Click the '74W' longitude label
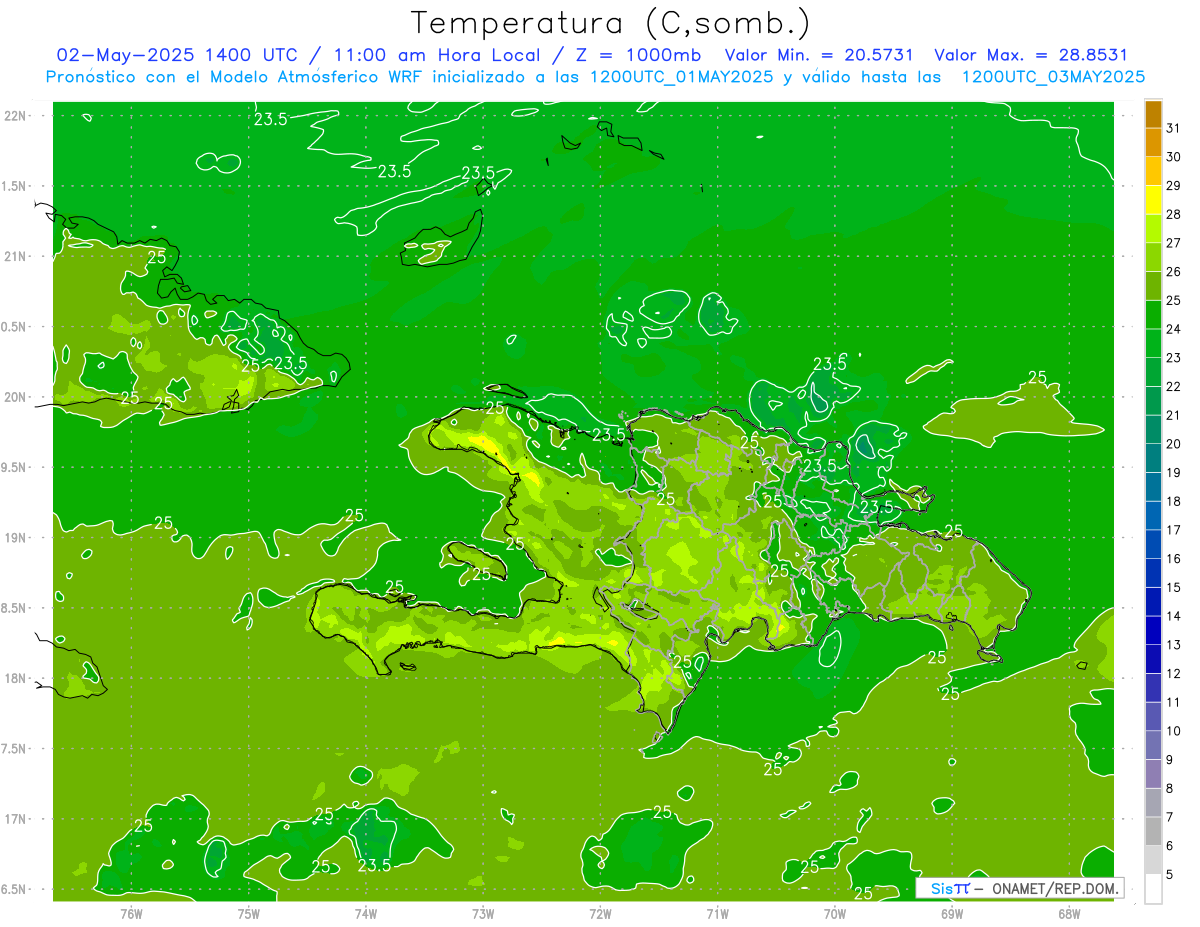 tap(365, 913)
